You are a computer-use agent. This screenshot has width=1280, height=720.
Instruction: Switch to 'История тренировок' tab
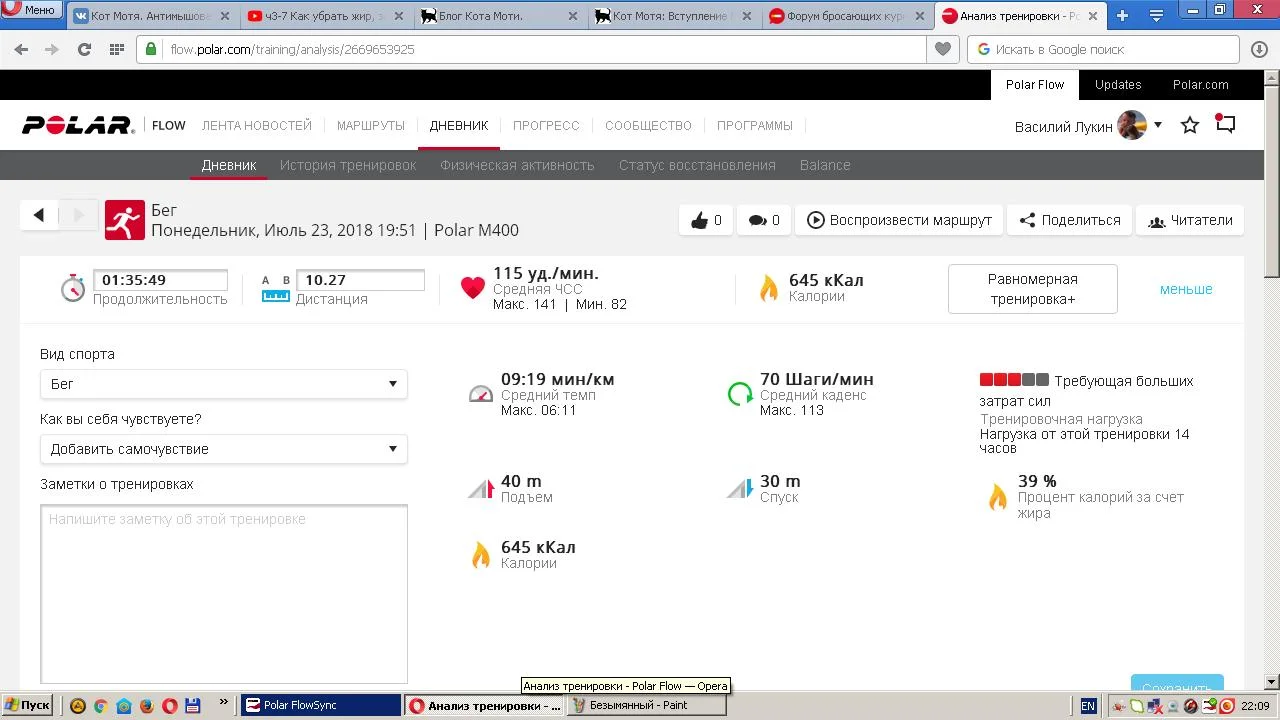348,165
